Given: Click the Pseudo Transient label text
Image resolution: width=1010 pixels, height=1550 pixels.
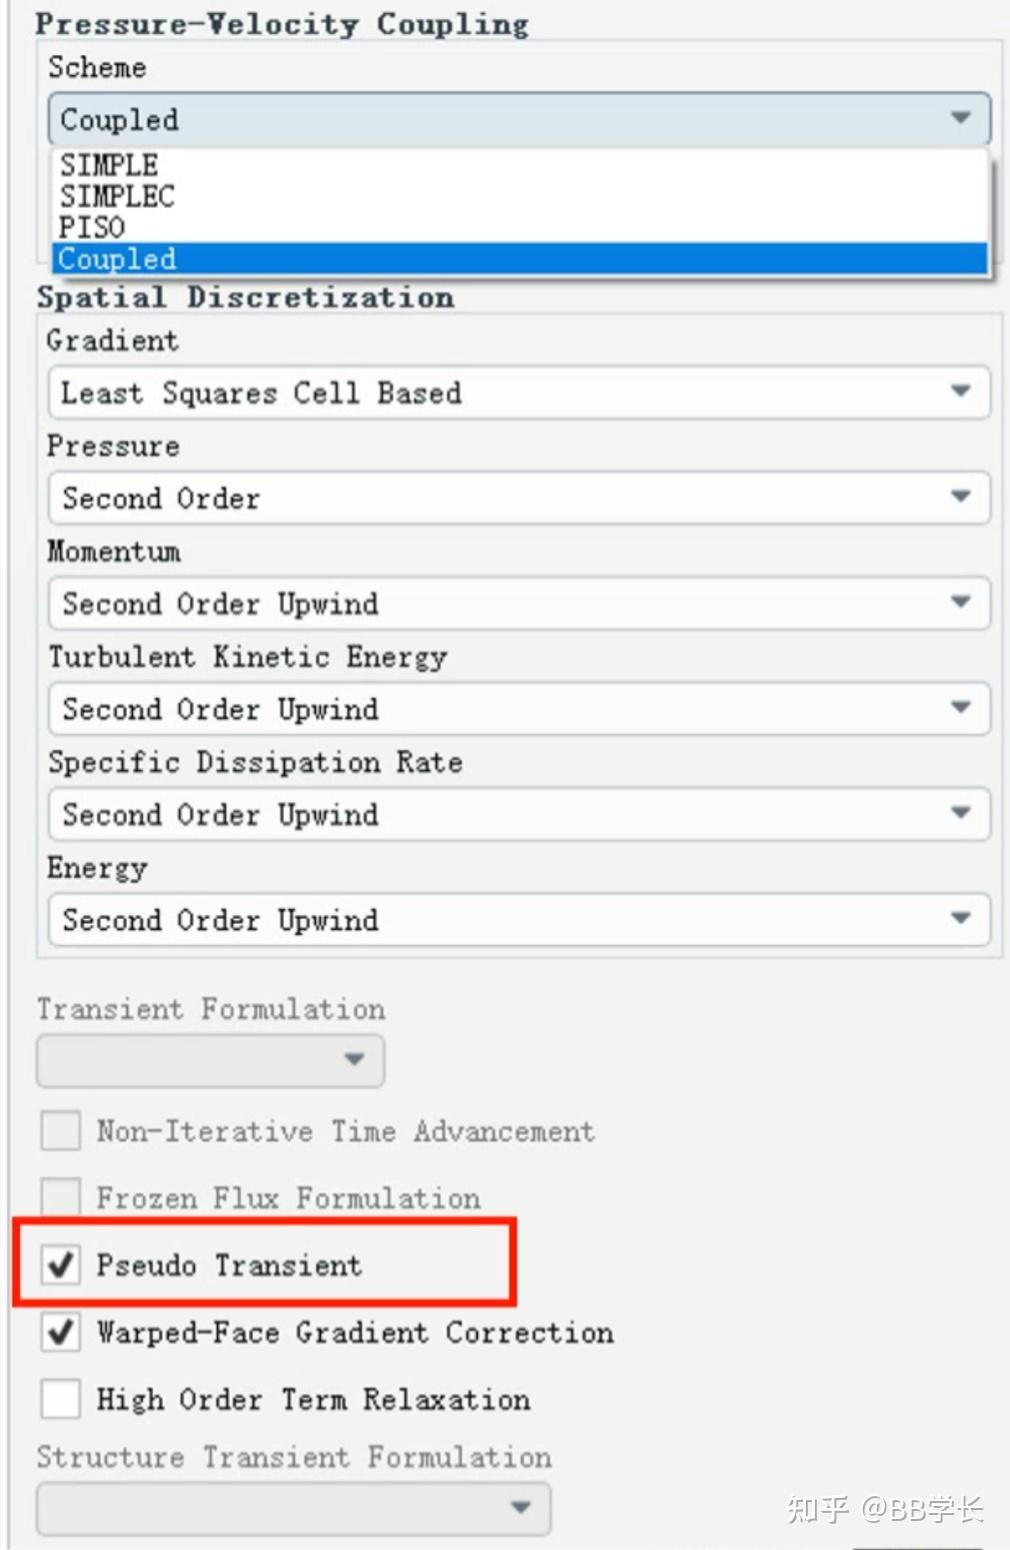Looking at the screenshot, I should point(229,1265).
